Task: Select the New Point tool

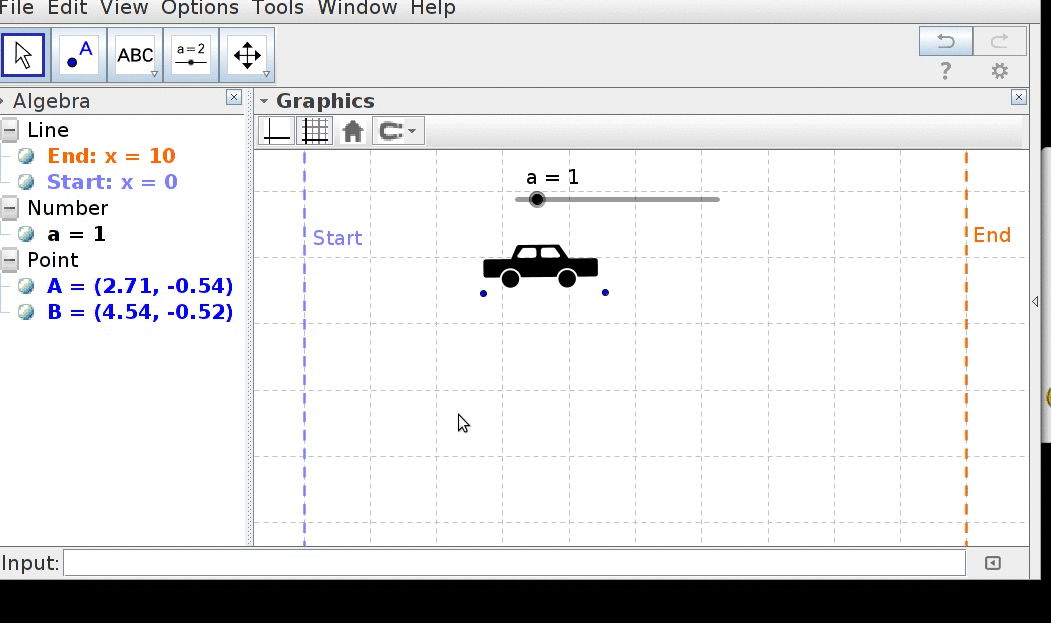Action: click(x=79, y=56)
